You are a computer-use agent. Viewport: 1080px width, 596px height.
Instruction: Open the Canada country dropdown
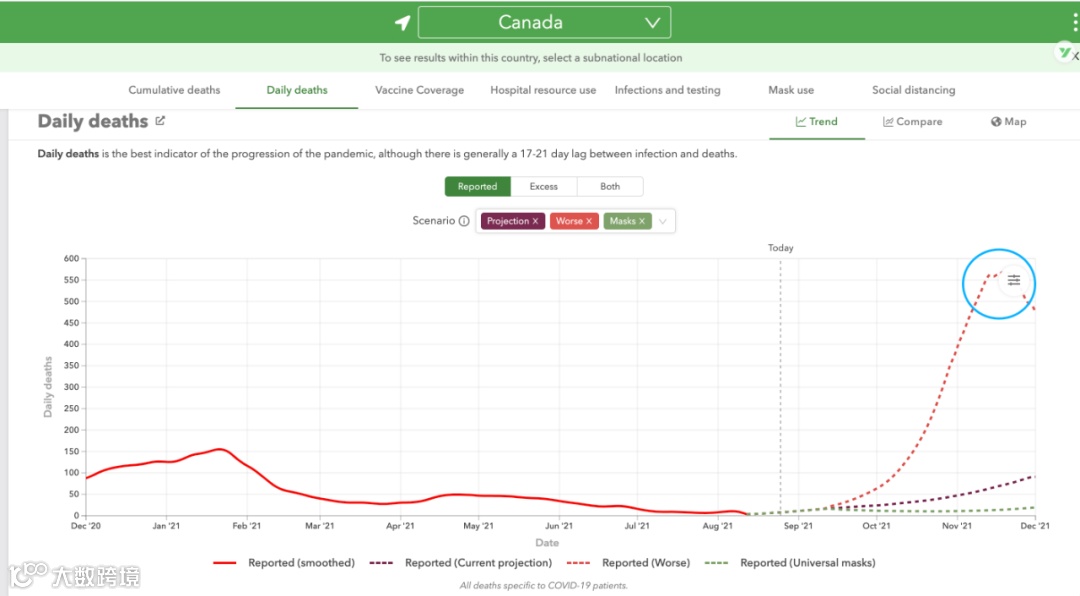point(544,23)
